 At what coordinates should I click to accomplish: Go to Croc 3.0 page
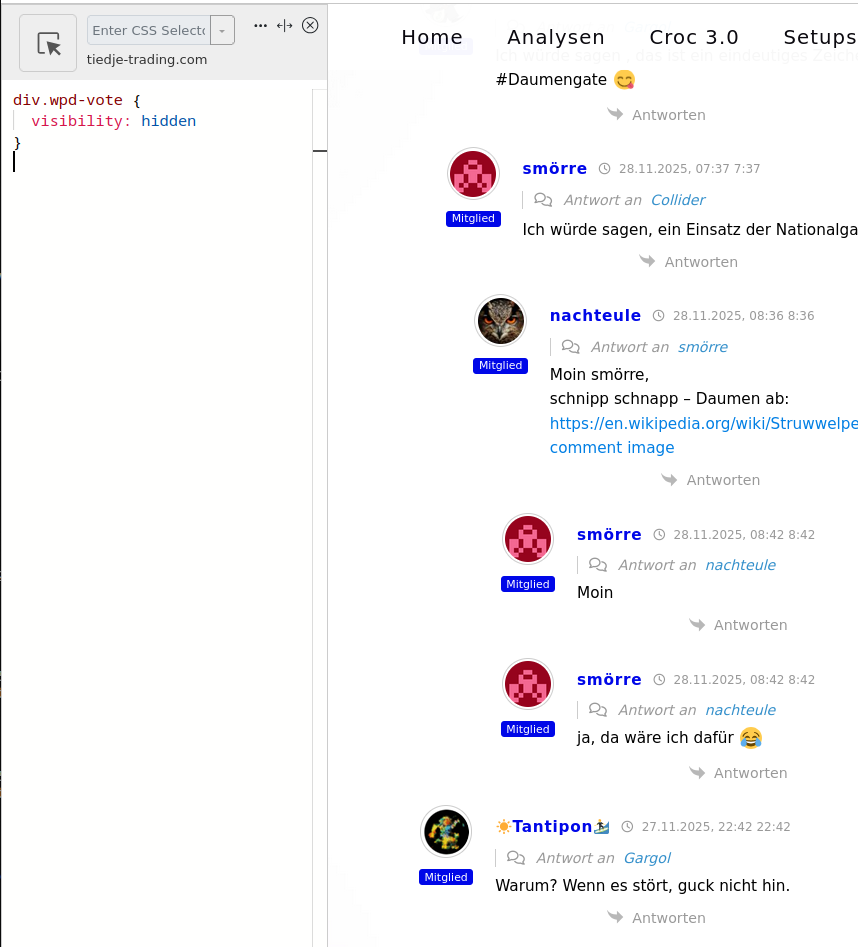(x=694, y=37)
